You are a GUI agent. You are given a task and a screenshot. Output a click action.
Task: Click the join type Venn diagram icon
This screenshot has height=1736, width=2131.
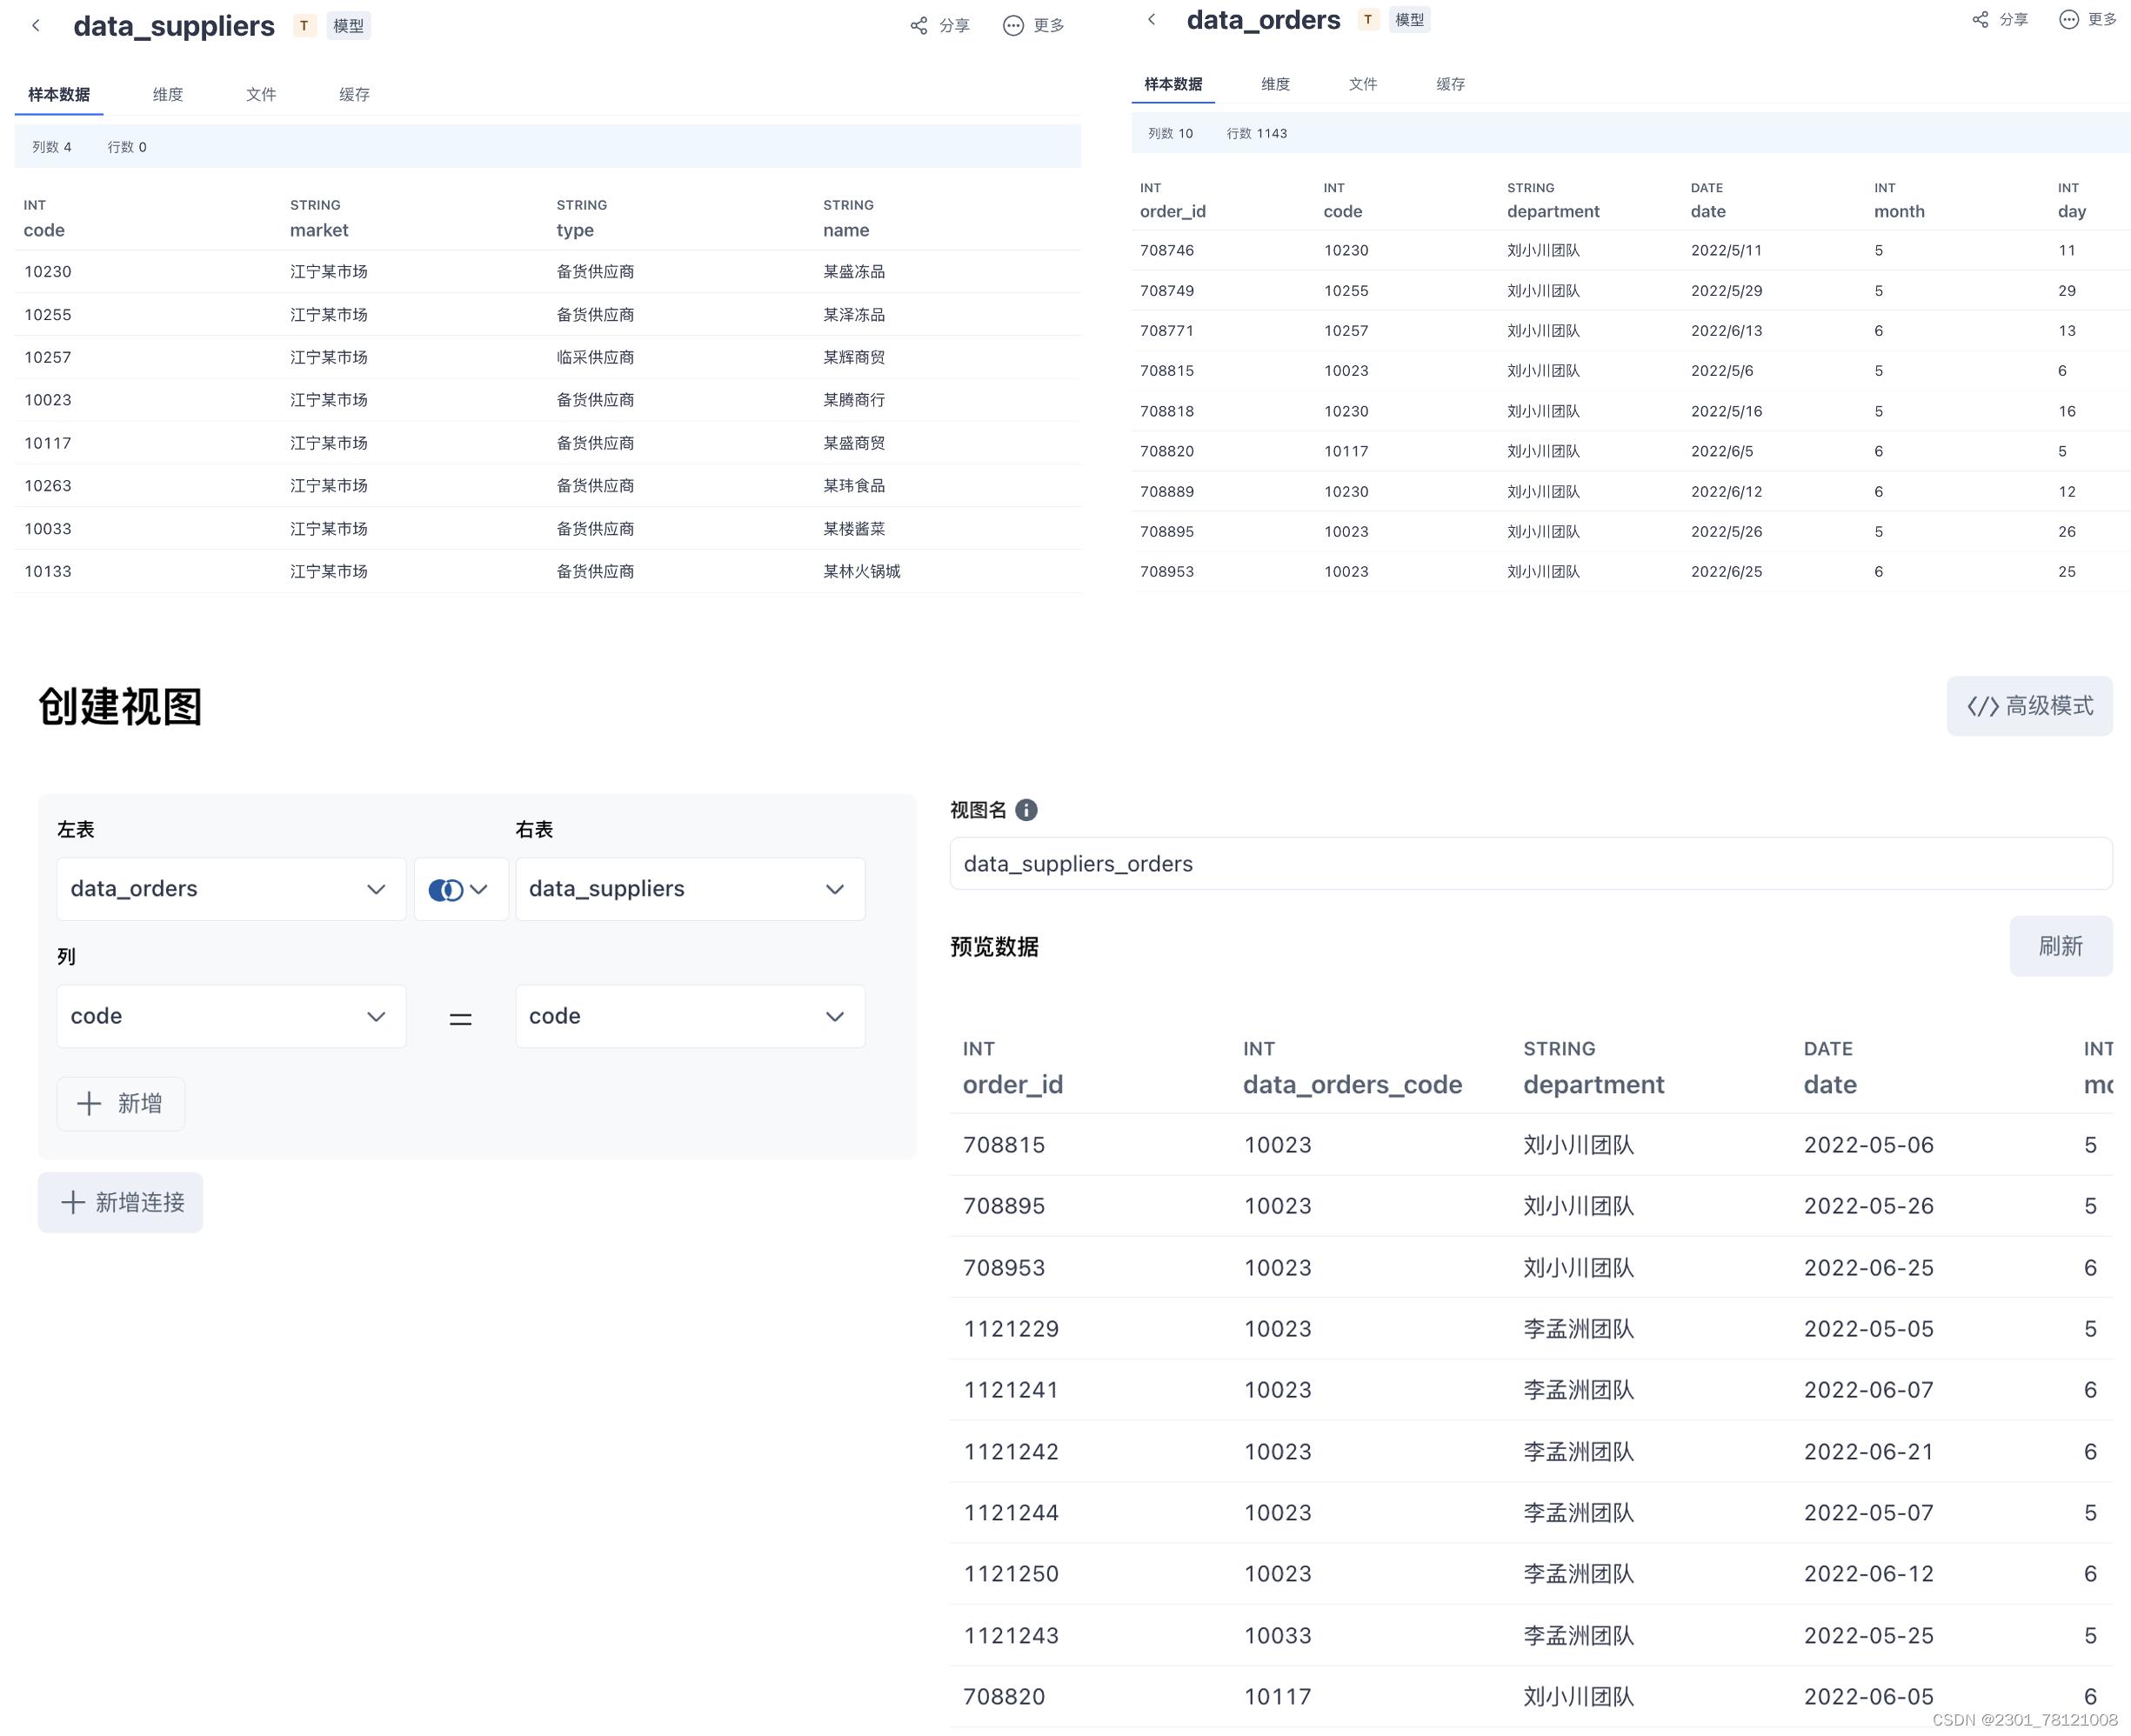coord(445,889)
